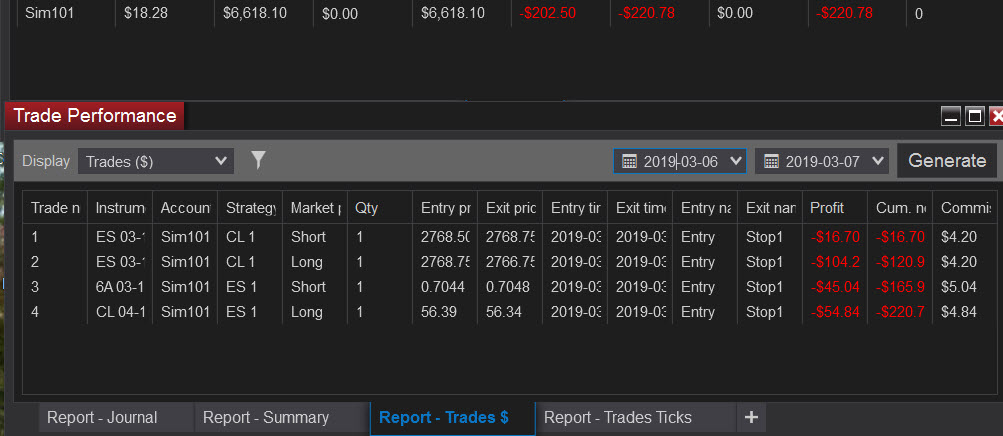The image size is (1003, 436).
Task: Open calendar icon for start date 2019-03-06
Action: pyautogui.click(x=629, y=162)
